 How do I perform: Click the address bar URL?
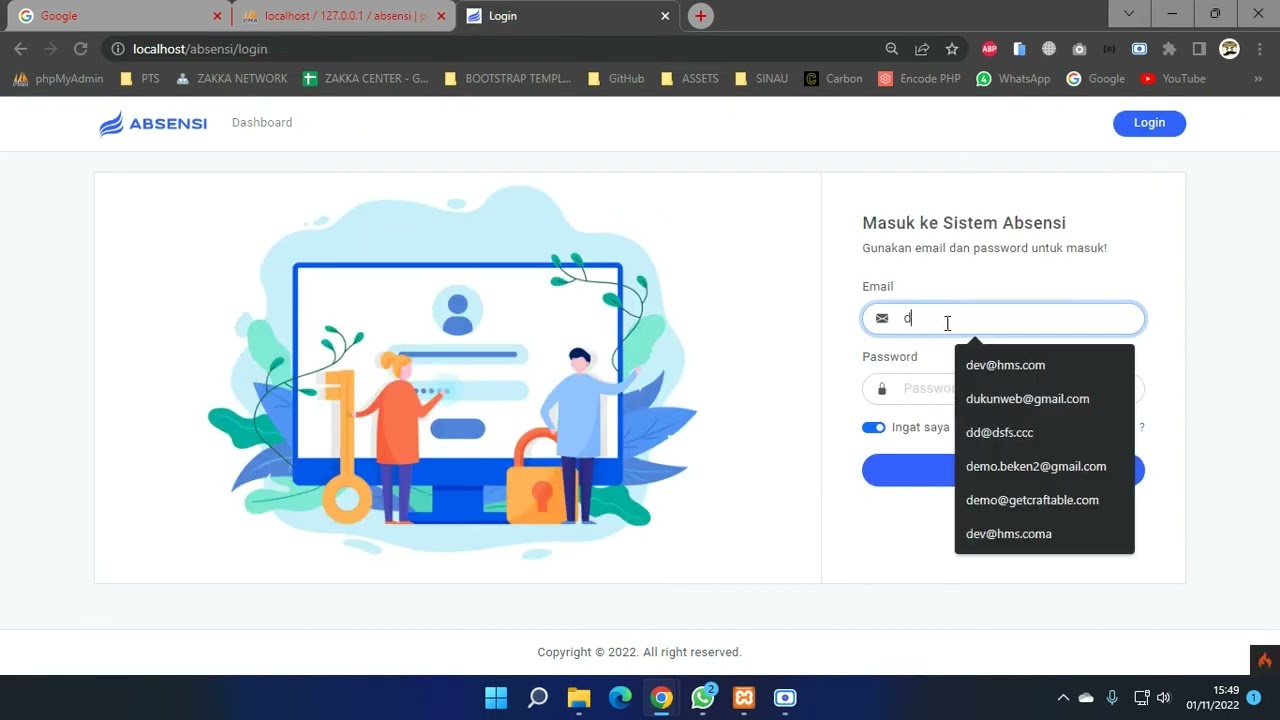click(200, 49)
